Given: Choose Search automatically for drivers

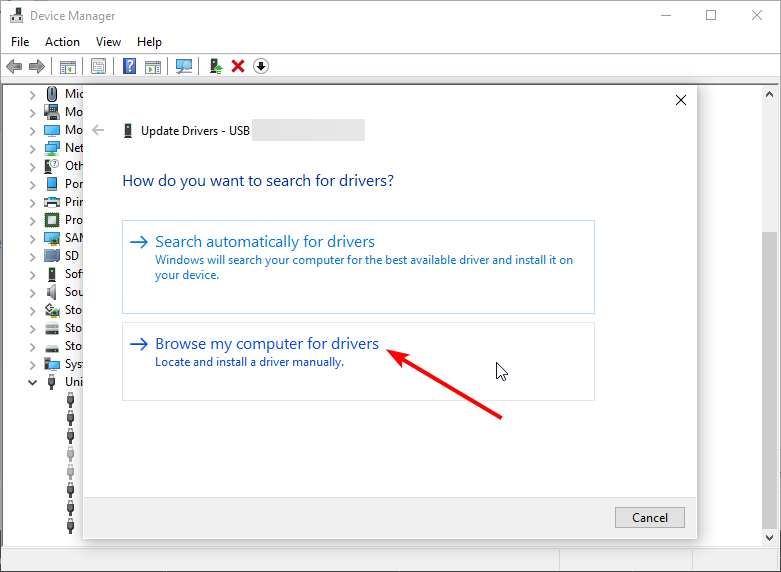Looking at the screenshot, I should pyautogui.click(x=358, y=267).
